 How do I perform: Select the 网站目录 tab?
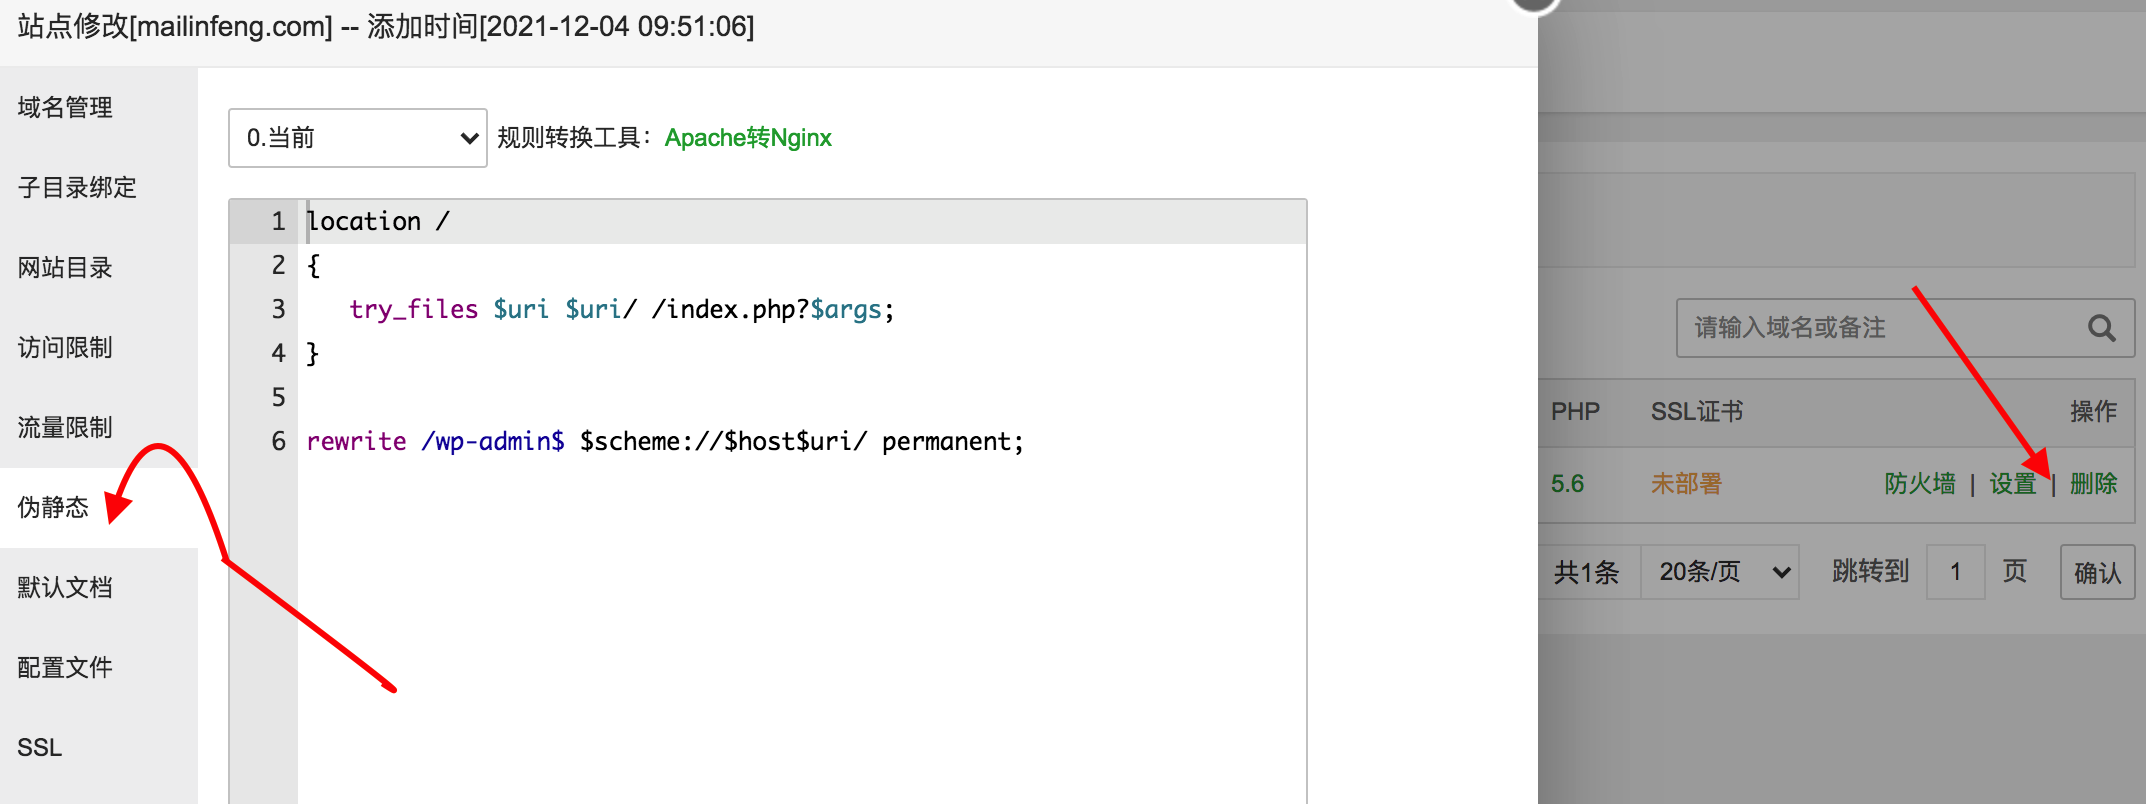tap(65, 267)
